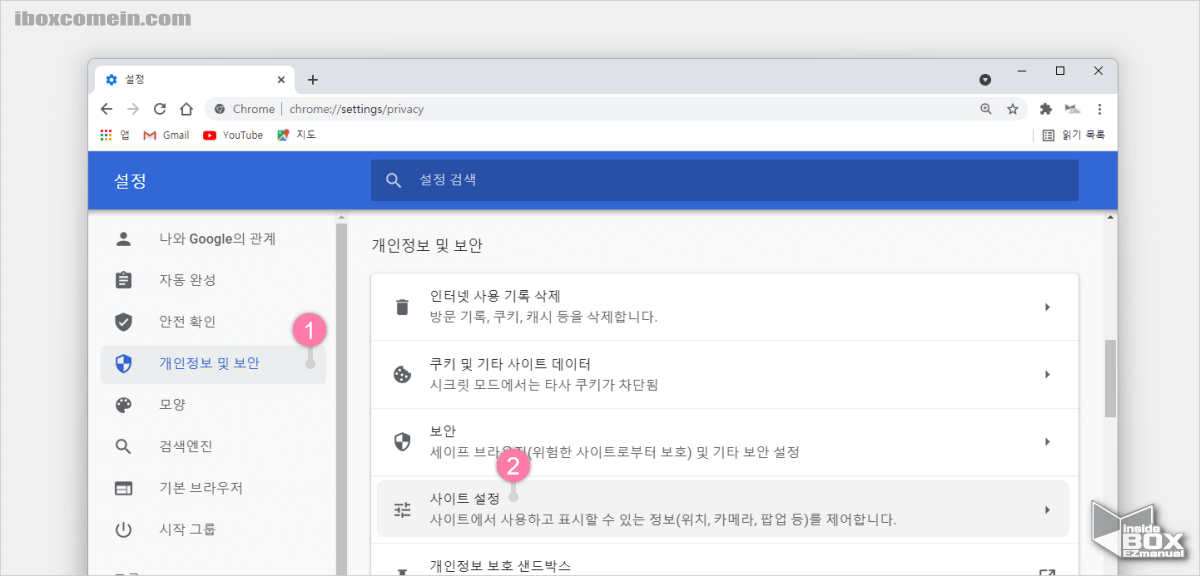Click the cookie icon for site data
Viewport: 1200px width, 576px height.
403,372
